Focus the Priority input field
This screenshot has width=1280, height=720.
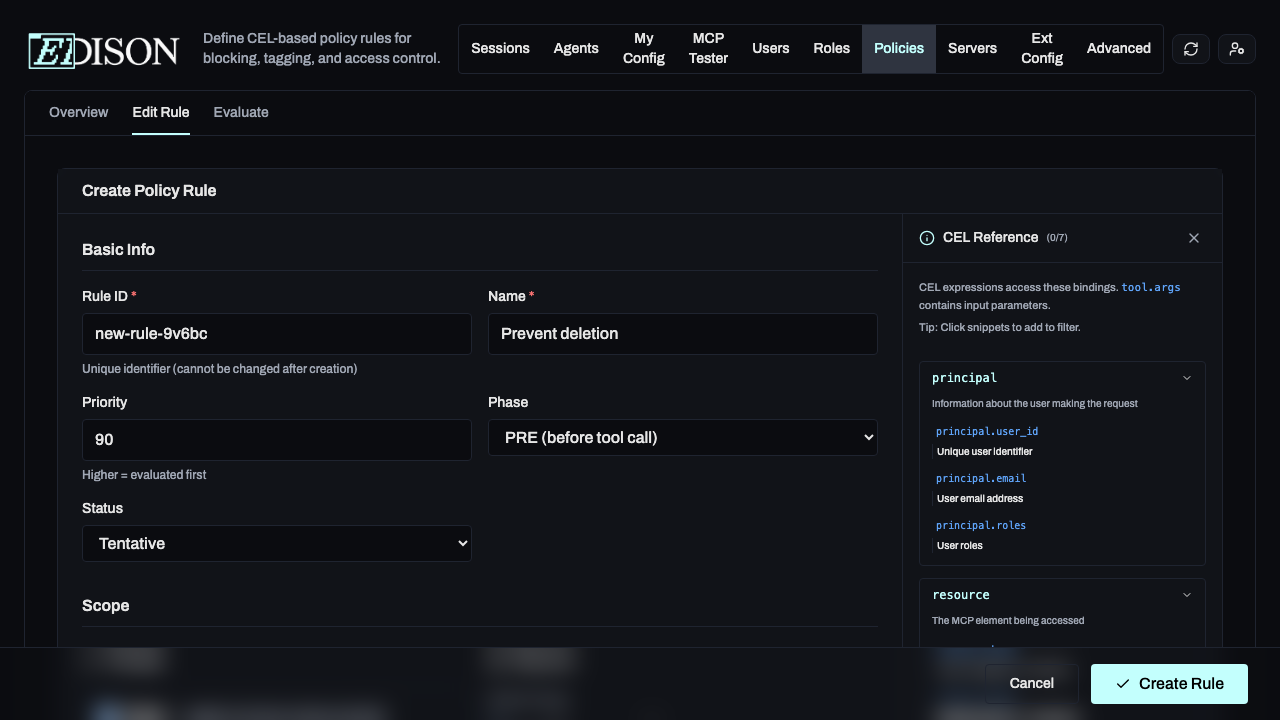coord(276,440)
